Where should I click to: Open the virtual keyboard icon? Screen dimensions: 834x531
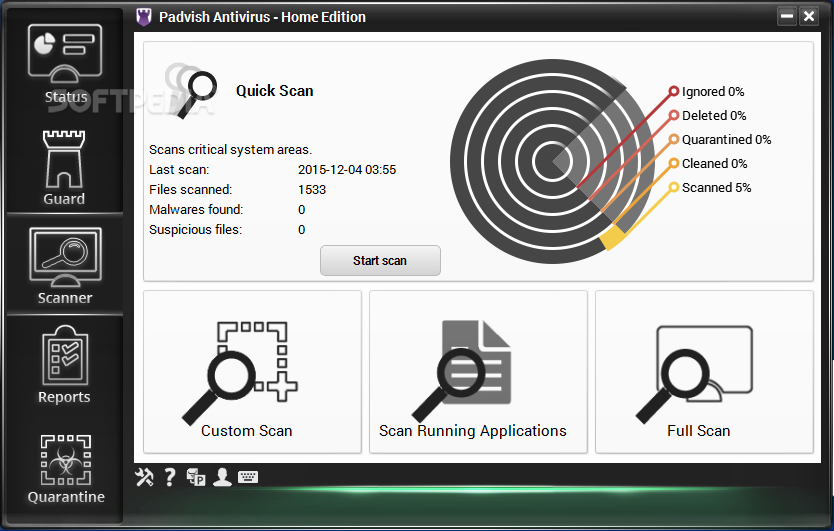coord(248,477)
